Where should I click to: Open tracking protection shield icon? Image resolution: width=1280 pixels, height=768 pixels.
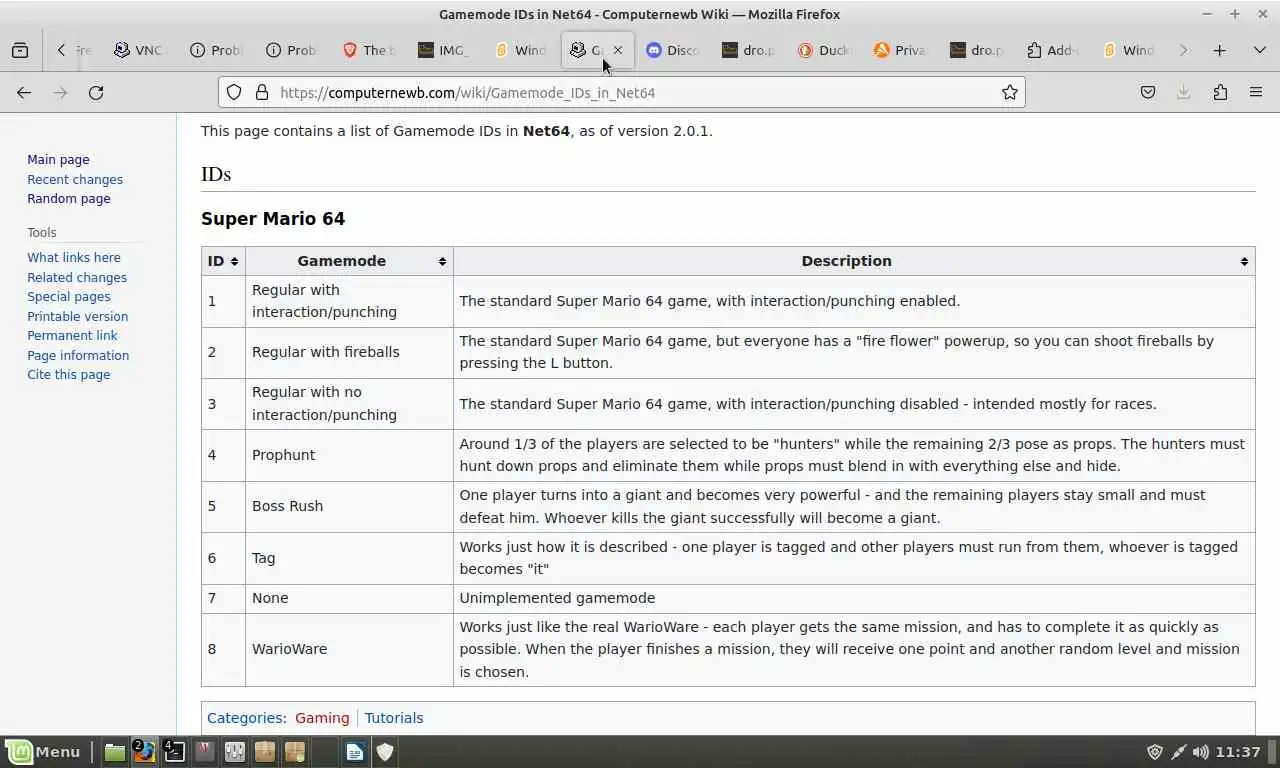234,92
